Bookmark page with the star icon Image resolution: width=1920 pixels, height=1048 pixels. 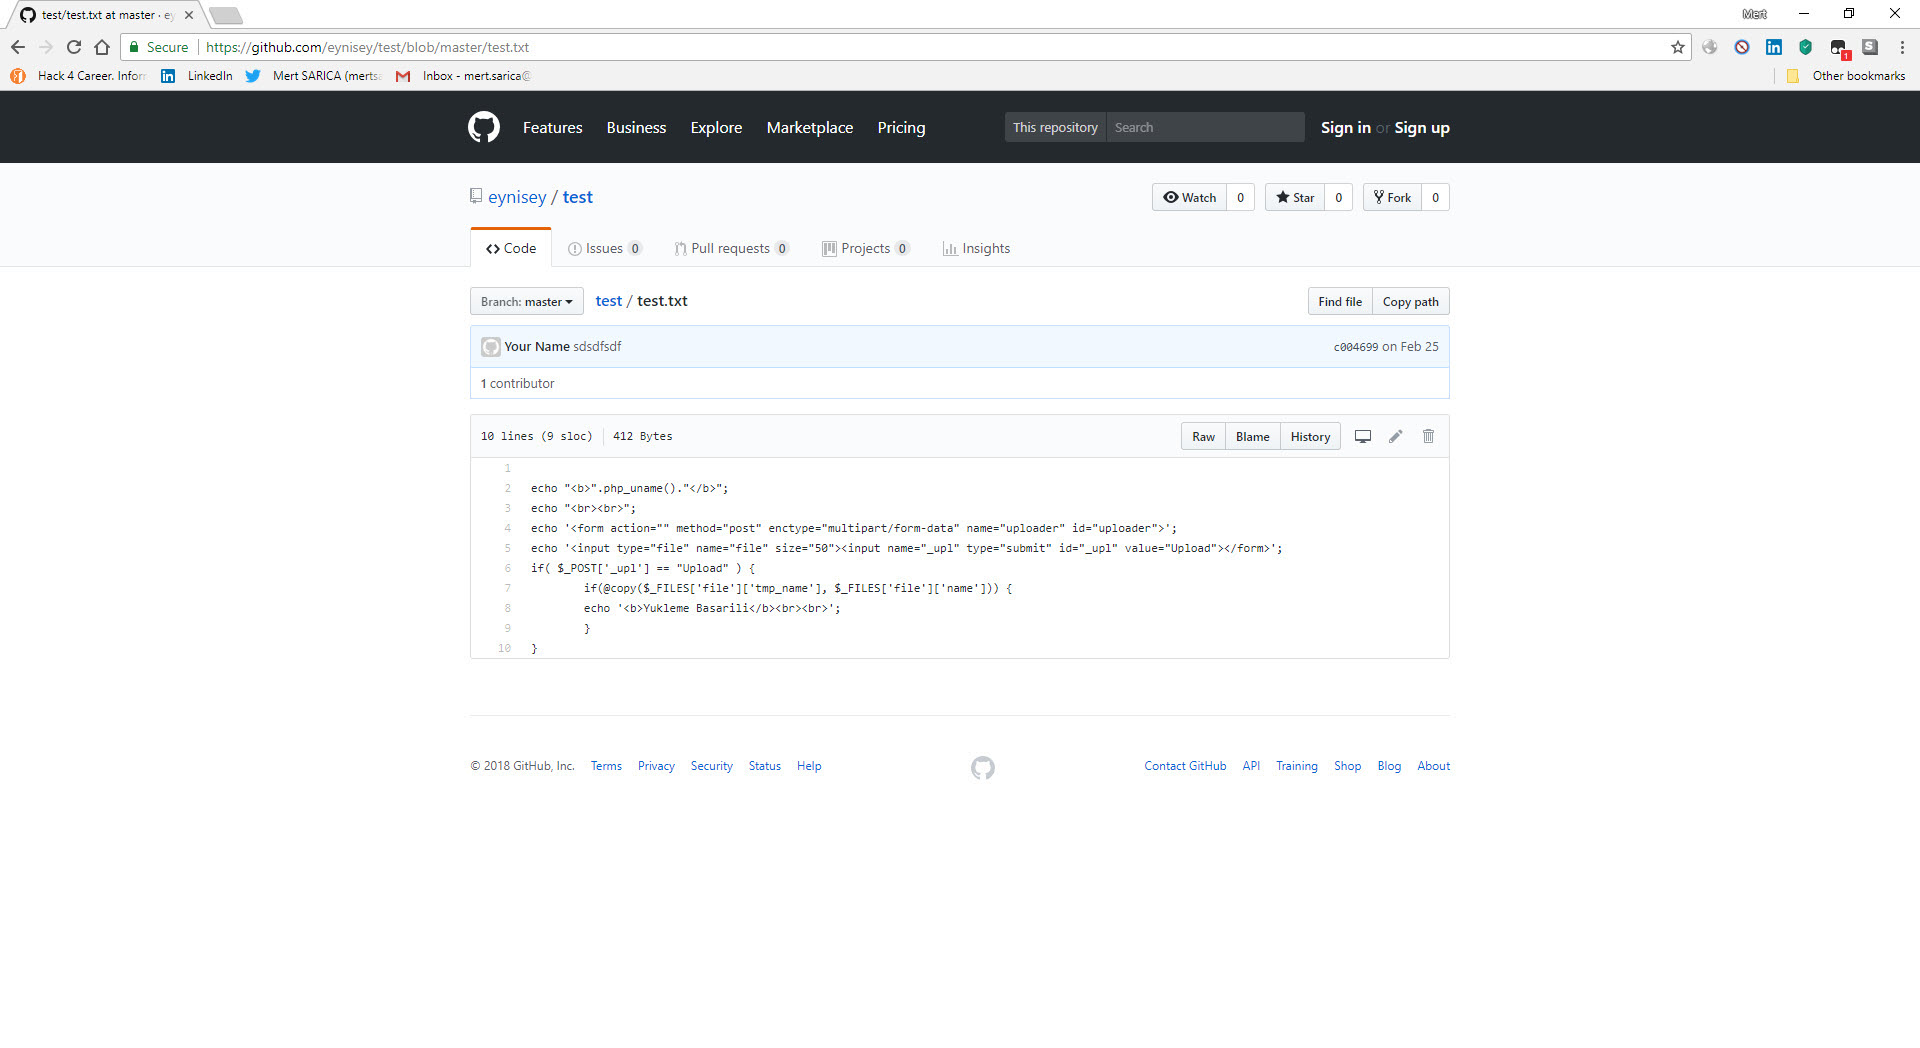(x=1677, y=47)
